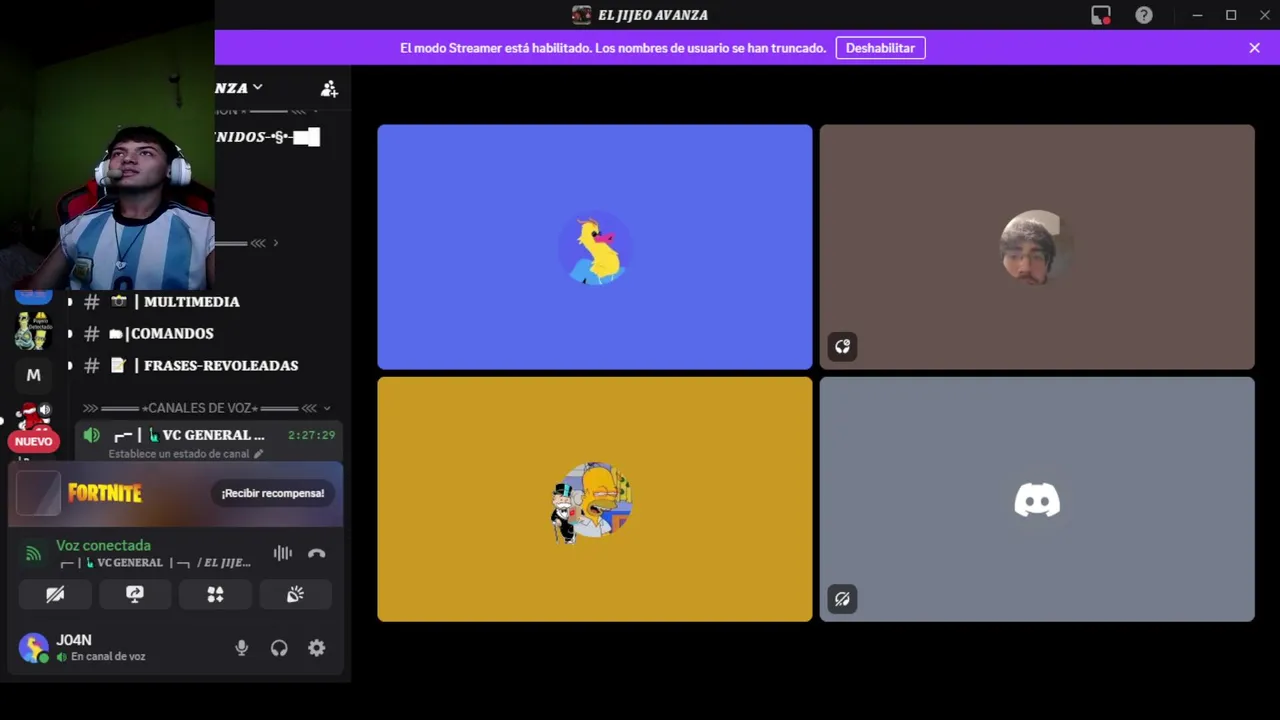Expand threads arrow beside COMANDOS channel
The image size is (1280, 720).
(69, 334)
